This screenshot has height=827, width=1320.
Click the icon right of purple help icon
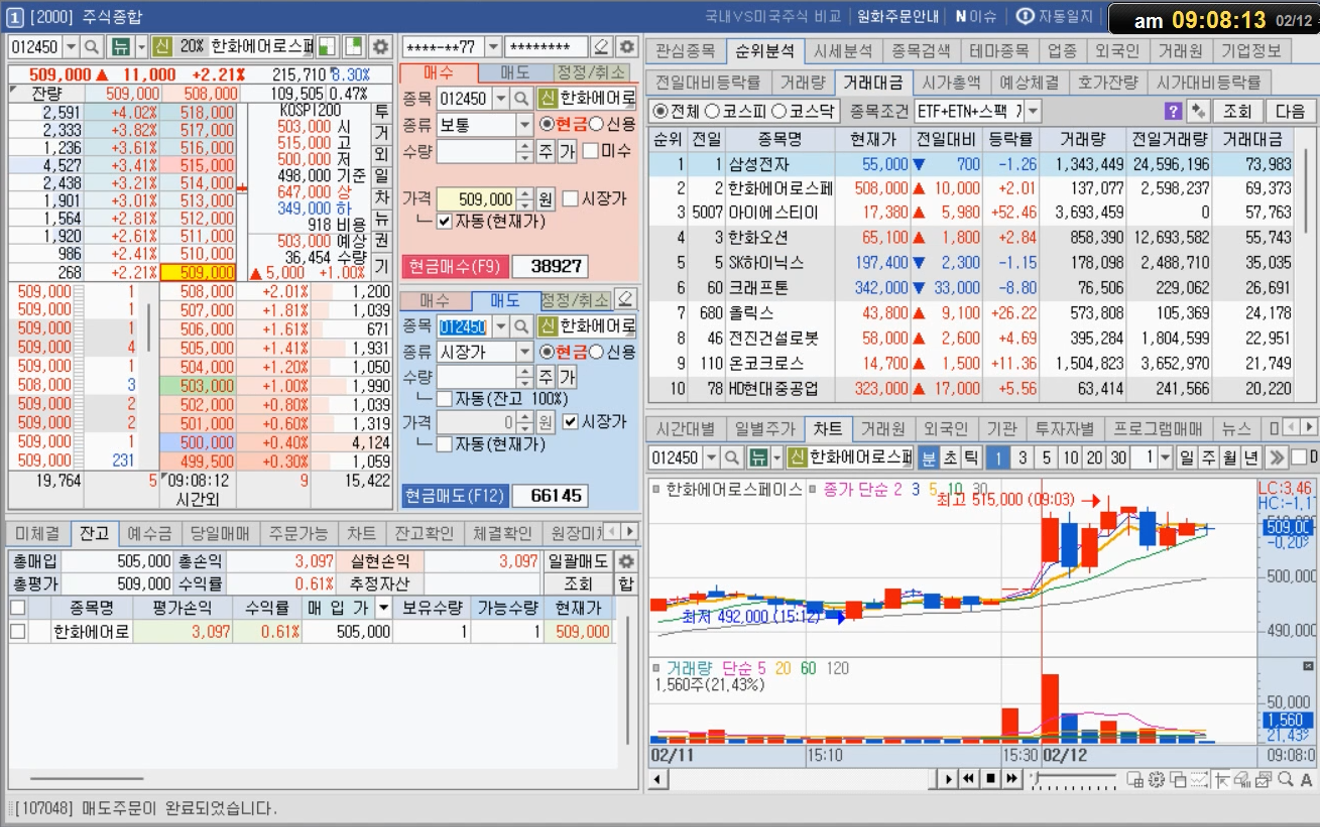point(1197,110)
